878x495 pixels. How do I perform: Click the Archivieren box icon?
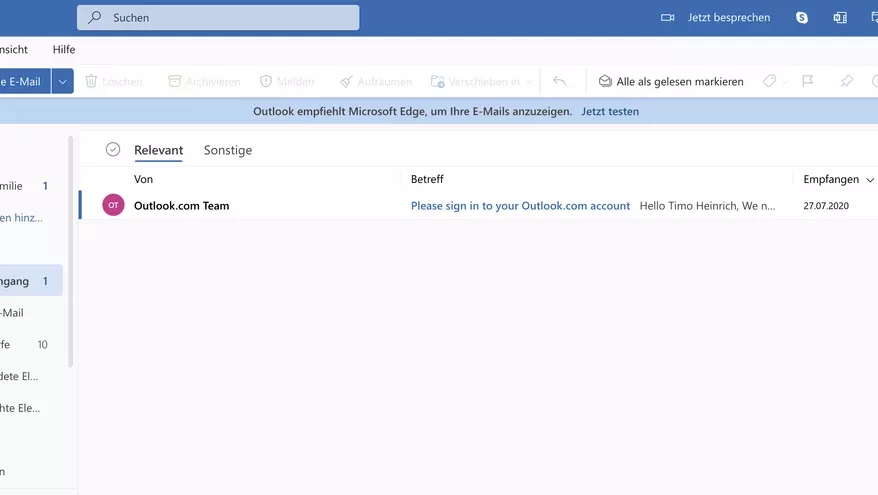click(x=175, y=81)
